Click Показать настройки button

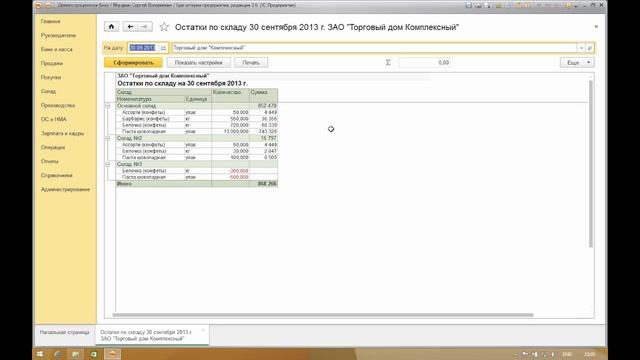click(x=198, y=62)
